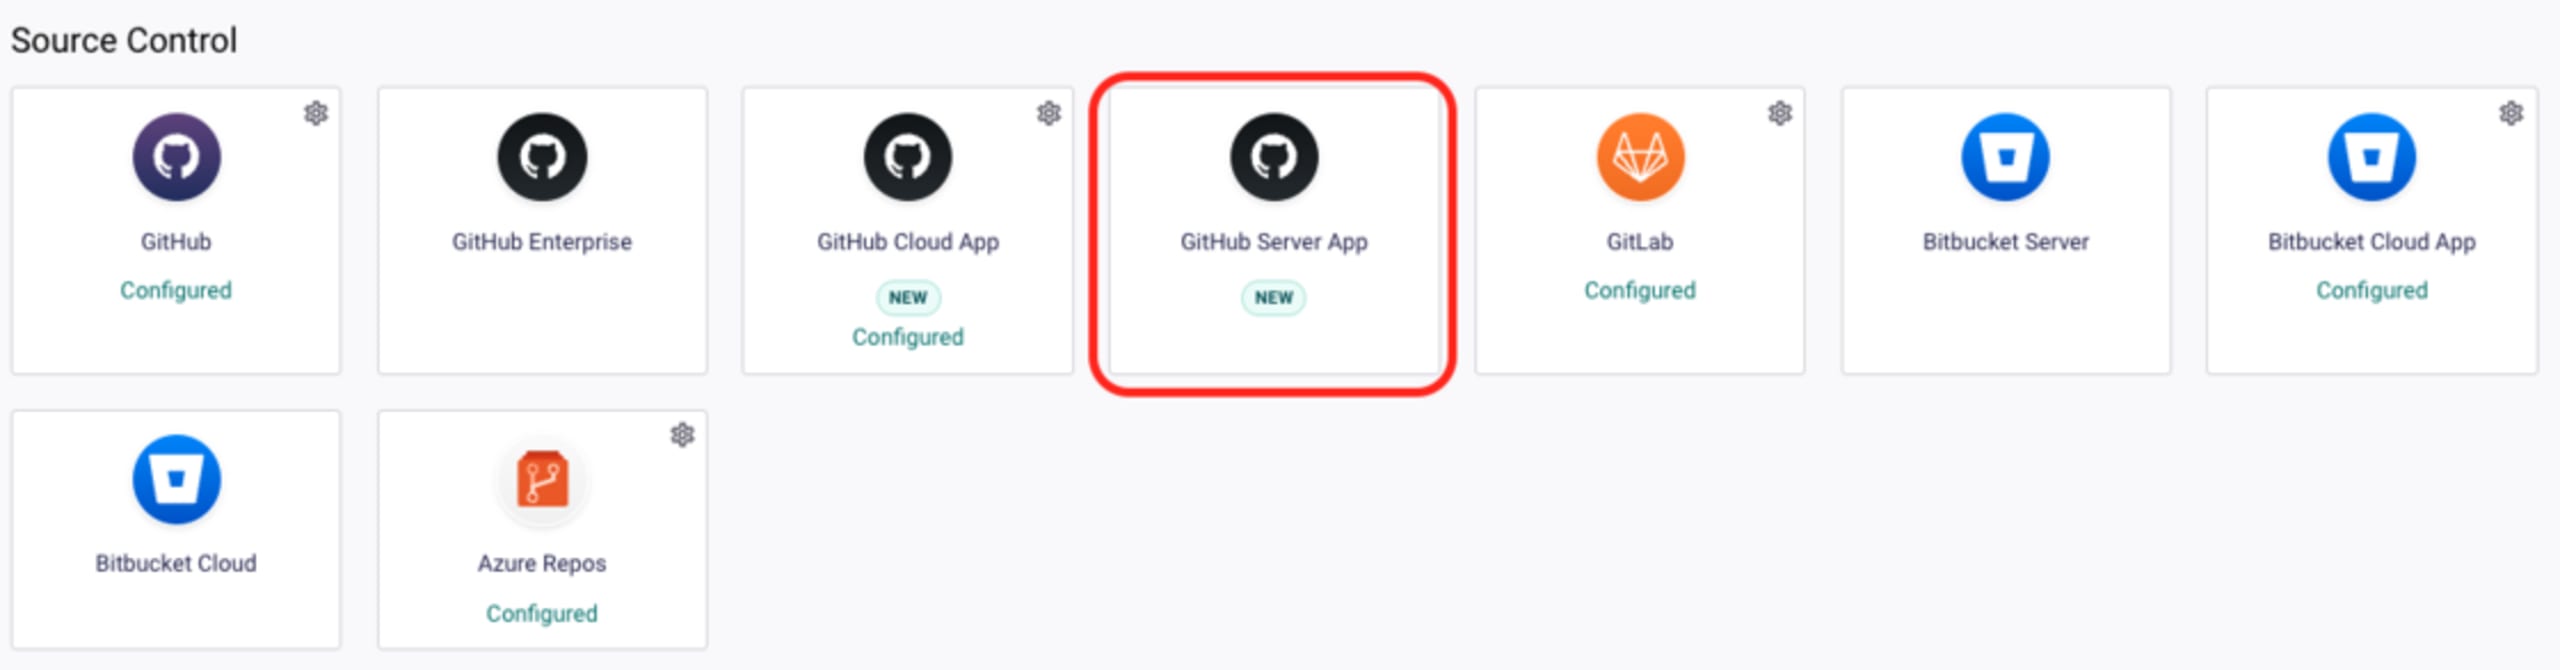Click the GitHub card title text
2560x670 pixels.
click(176, 242)
